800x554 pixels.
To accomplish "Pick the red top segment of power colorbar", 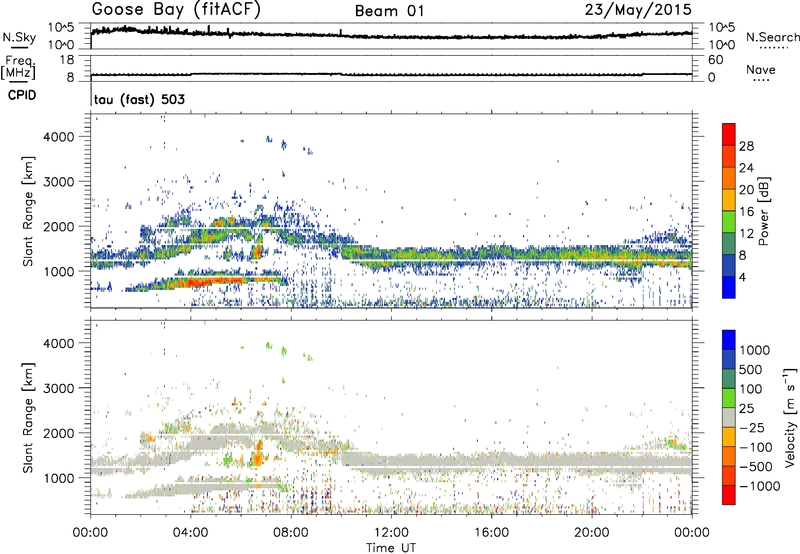I will 729,134.
